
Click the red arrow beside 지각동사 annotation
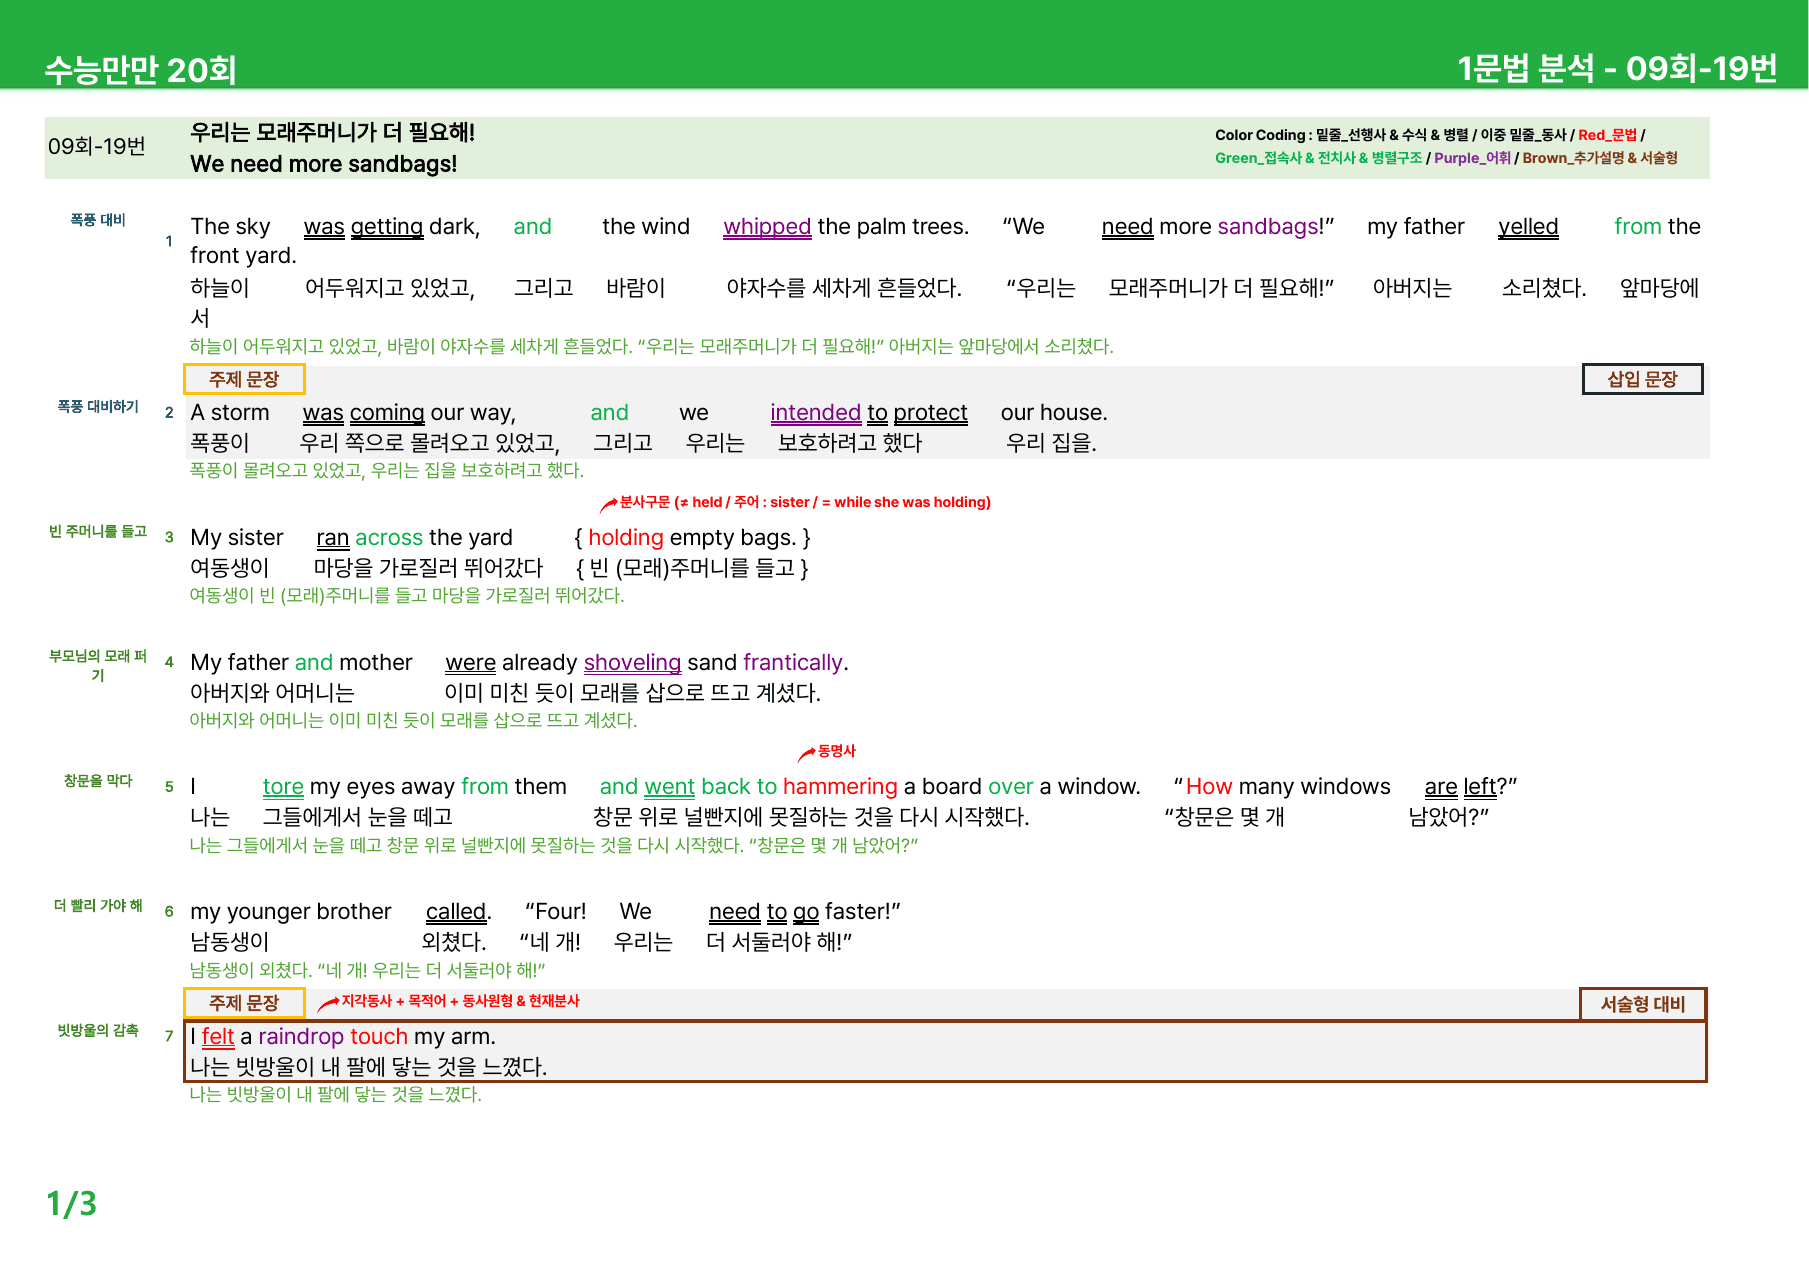[x=328, y=1004]
